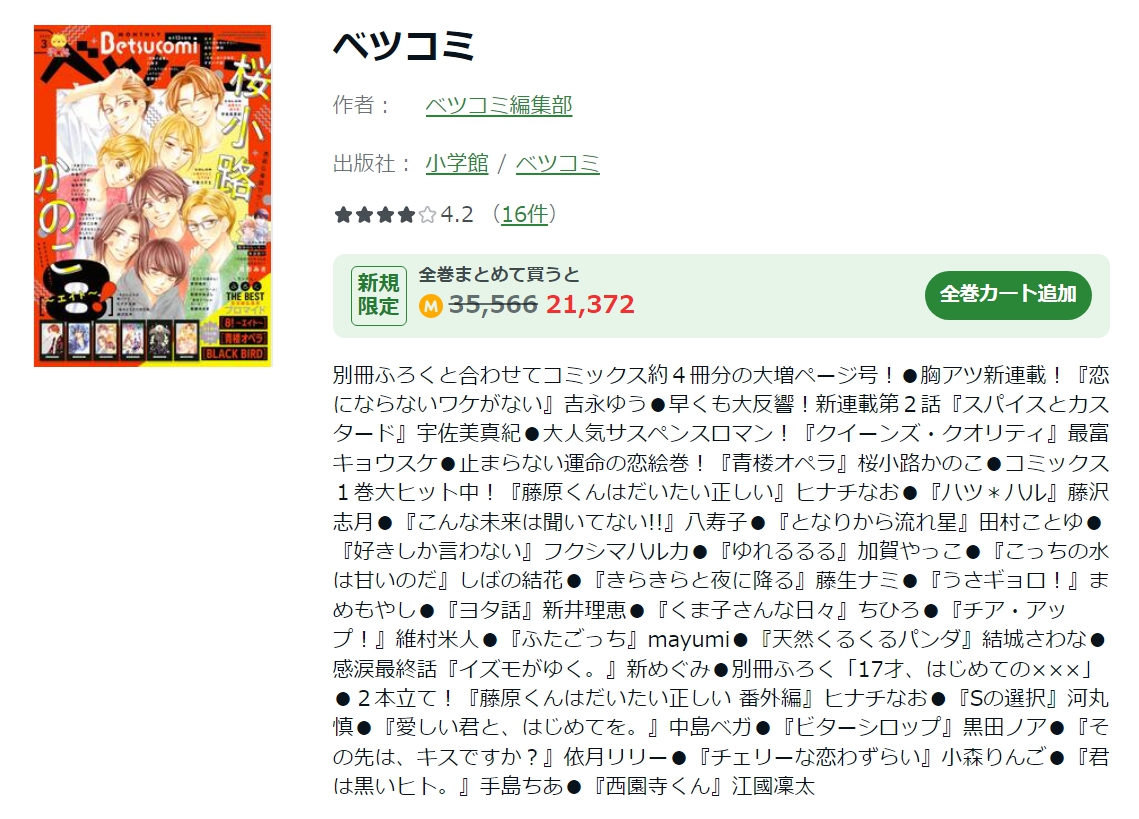Click the Betsucomi magazine cover thumbnail
Viewport: 1139px width, 819px height.
click(153, 195)
